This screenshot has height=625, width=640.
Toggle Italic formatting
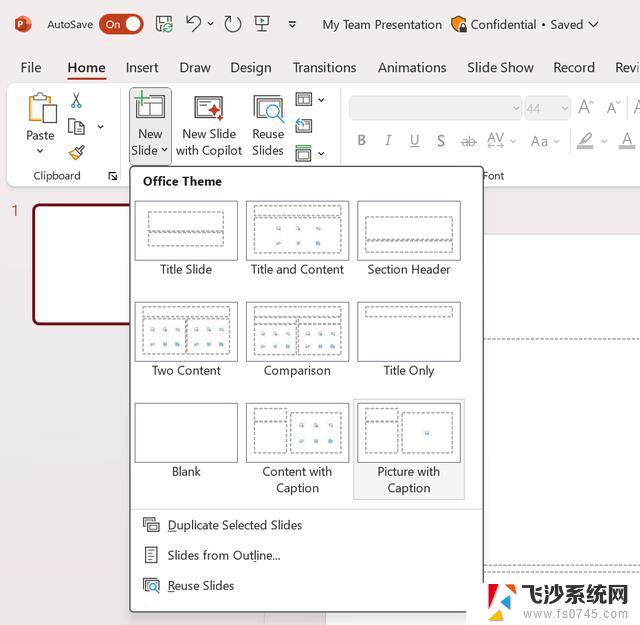(388, 141)
